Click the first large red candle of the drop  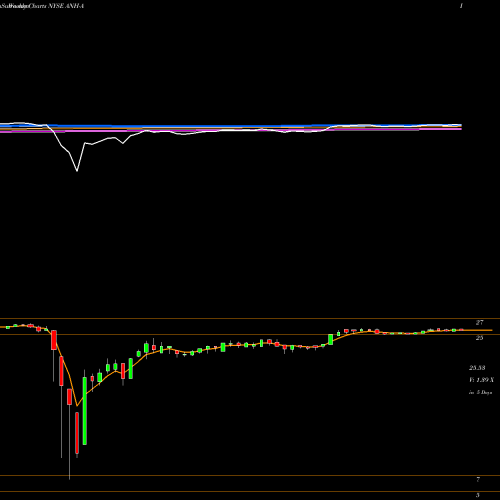tap(54, 340)
